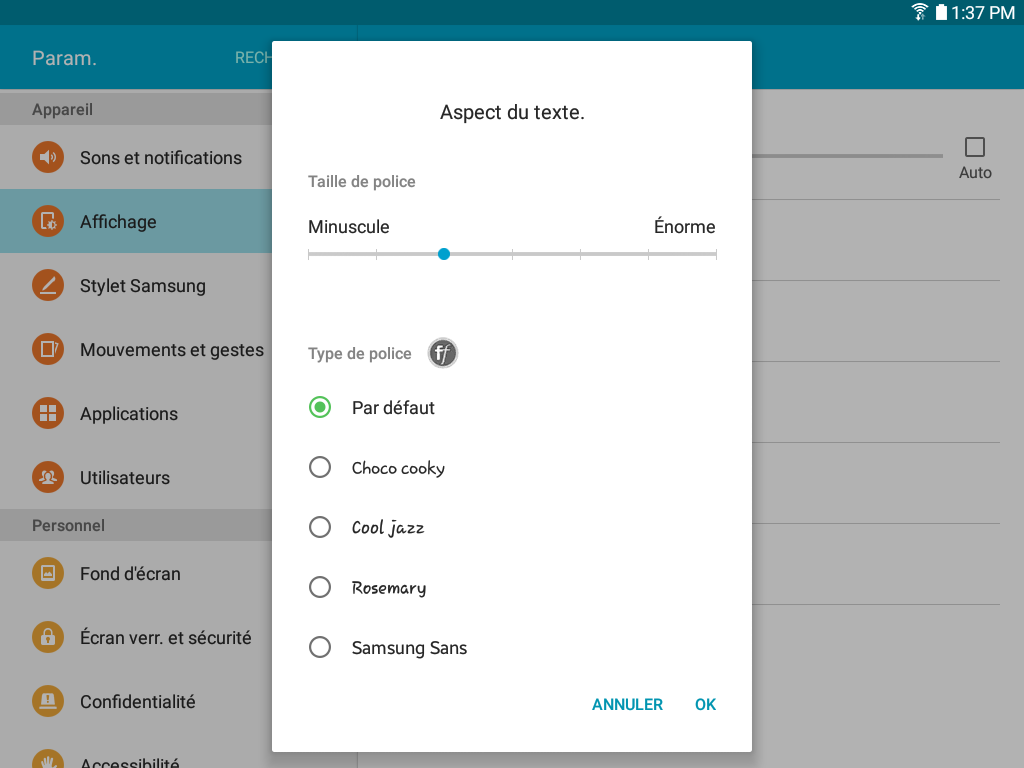Select the Rosemary font
Image resolution: width=1024 pixels, height=768 pixels.
pyautogui.click(x=368, y=587)
